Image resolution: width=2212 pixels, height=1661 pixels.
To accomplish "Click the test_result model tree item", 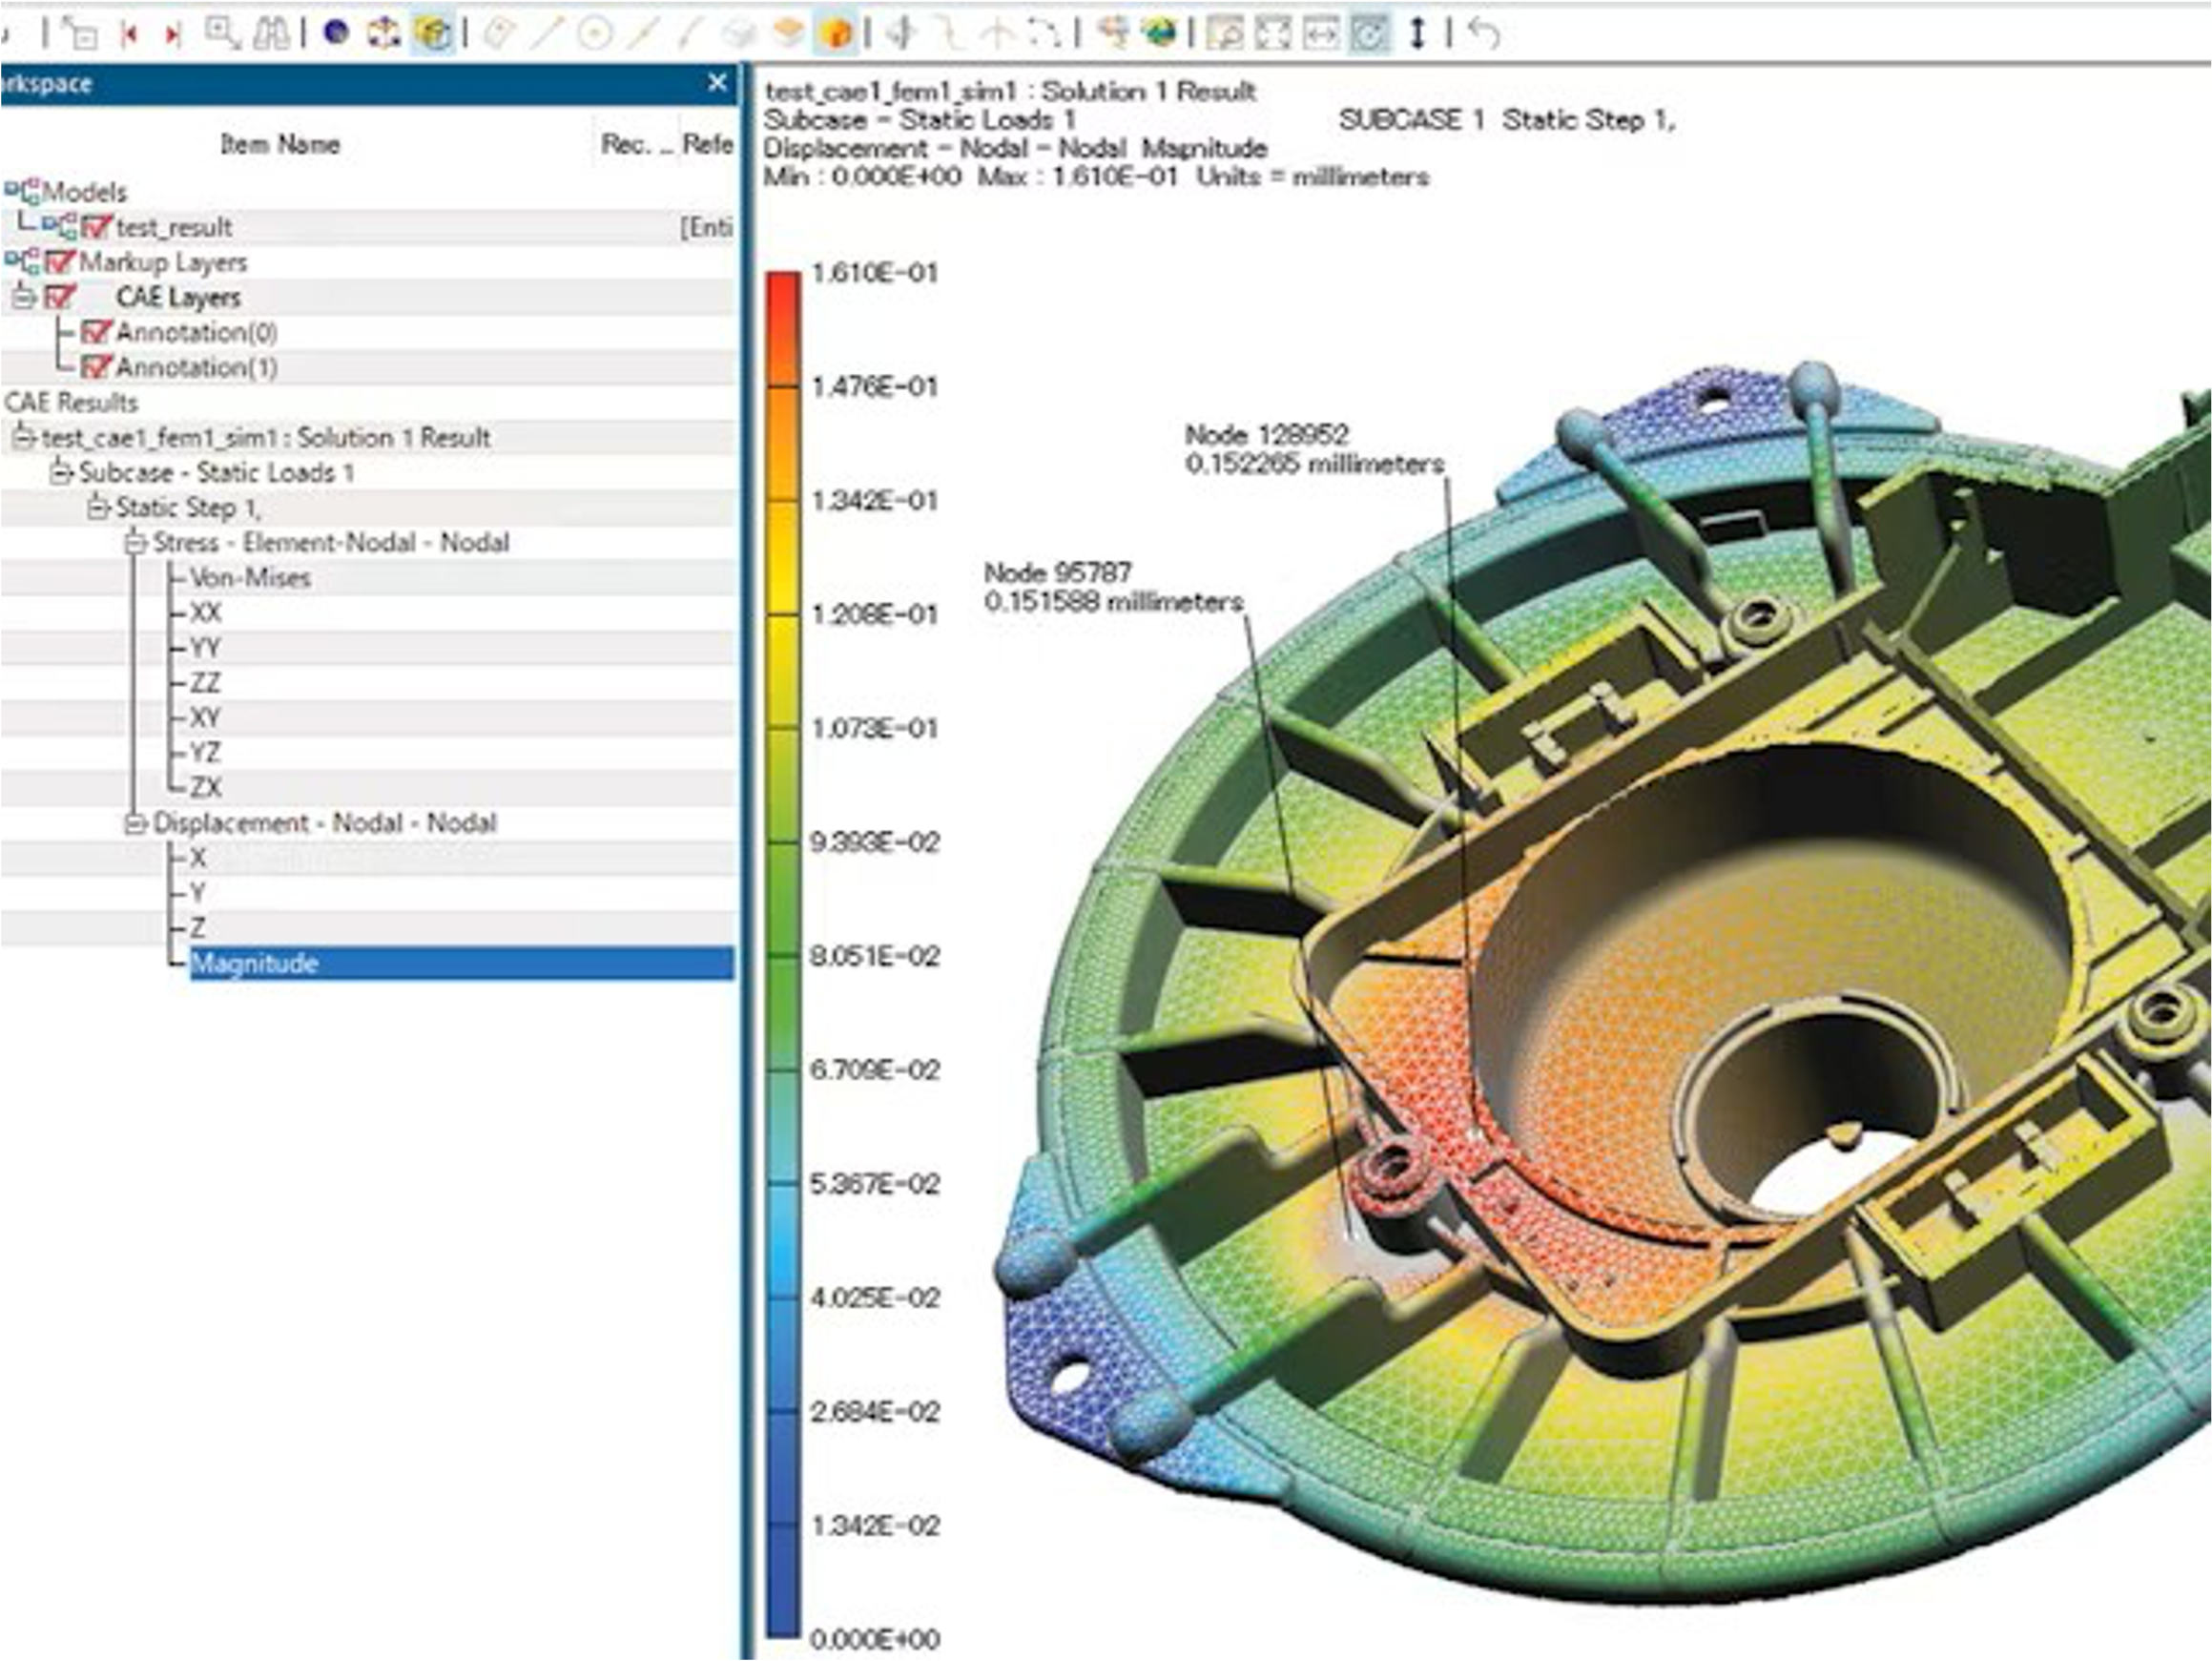I will click(x=174, y=227).
